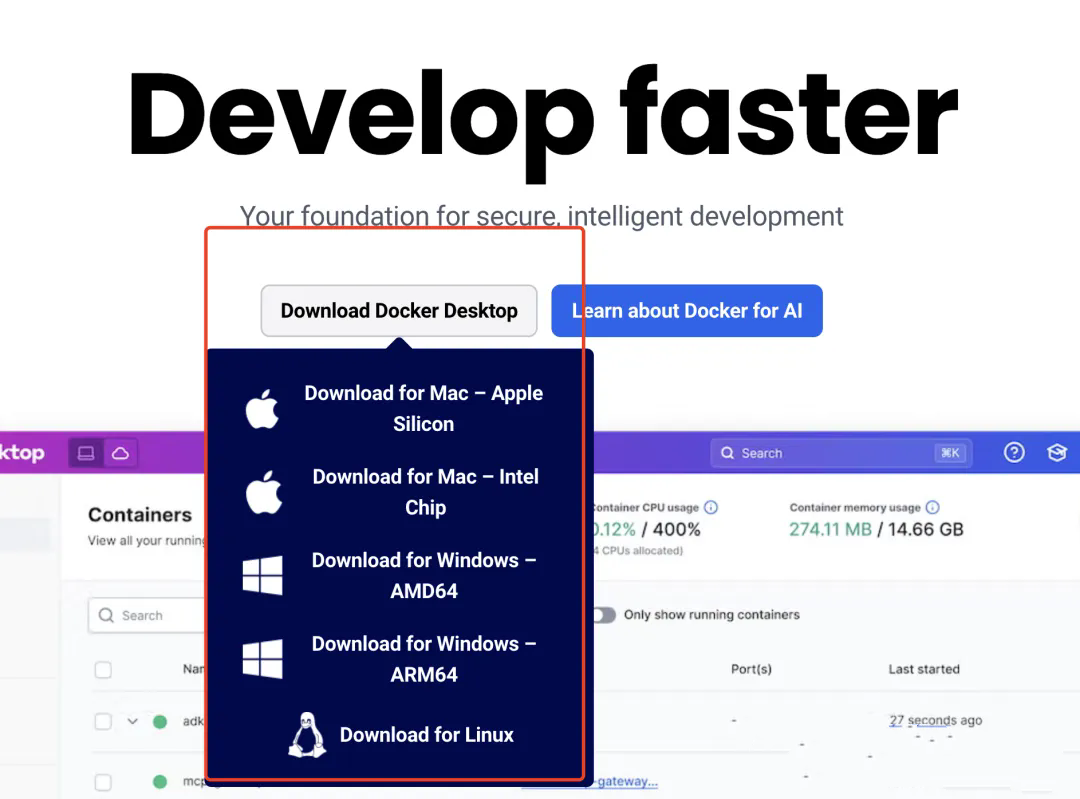This screenshot has height=799, width=1080.
Task: Click the Port(s) column header
Action: (751, 669)
